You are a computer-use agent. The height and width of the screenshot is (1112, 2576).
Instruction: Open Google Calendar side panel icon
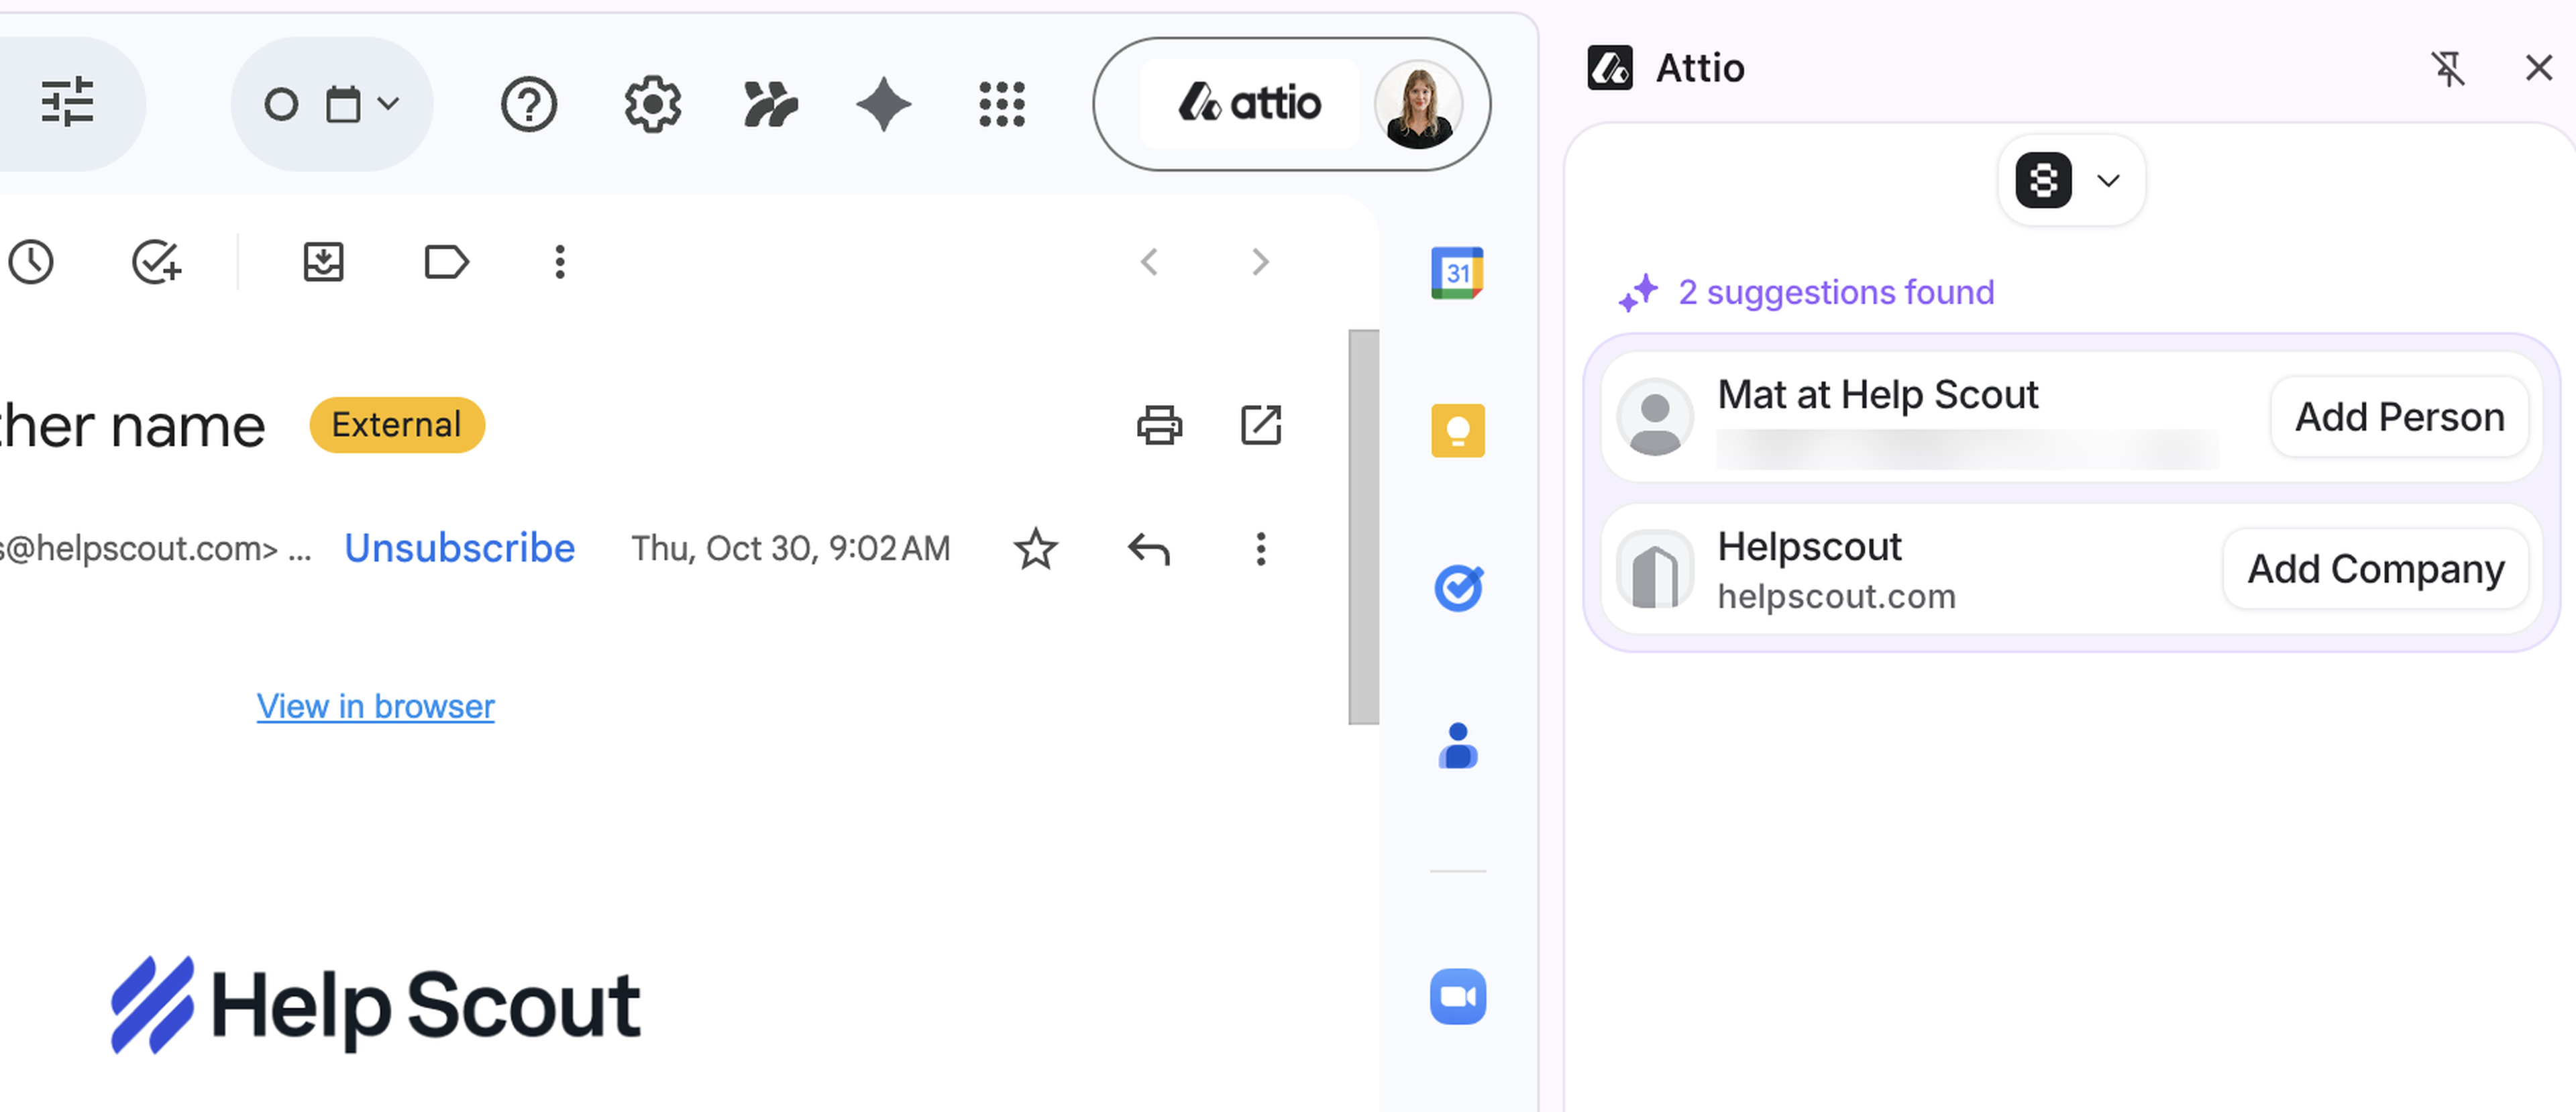tap(1457, 272)
